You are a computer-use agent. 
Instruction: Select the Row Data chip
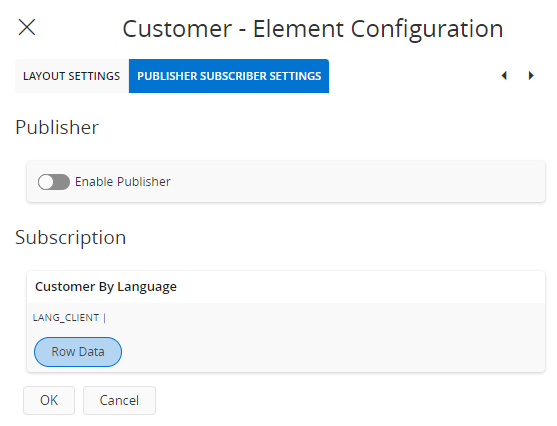tap(78, 352)
